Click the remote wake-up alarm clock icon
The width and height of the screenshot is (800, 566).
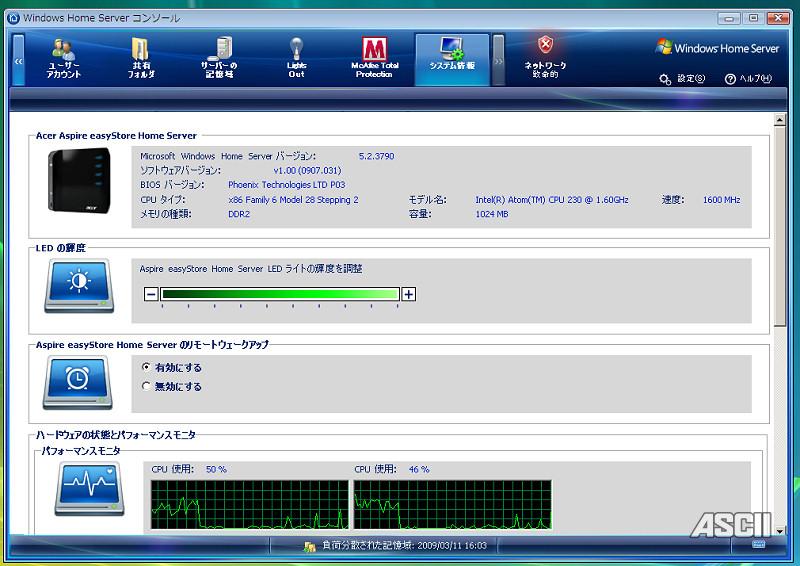click(78, 381)
